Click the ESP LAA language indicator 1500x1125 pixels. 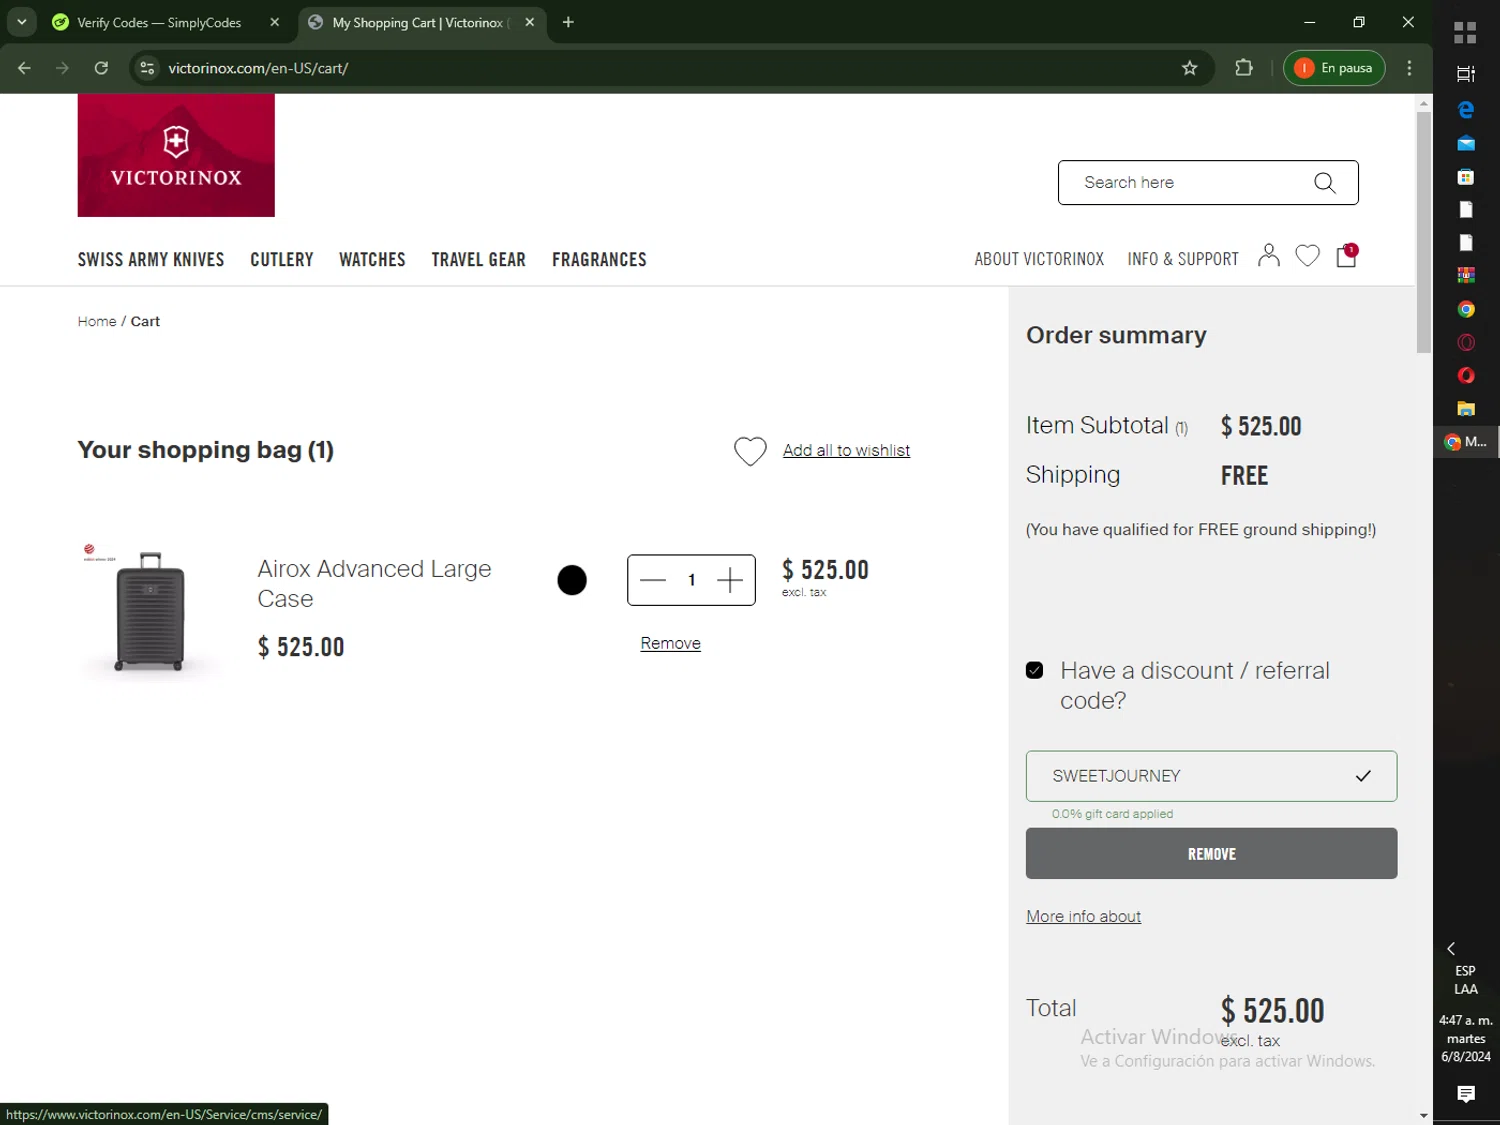point(1465,980)
